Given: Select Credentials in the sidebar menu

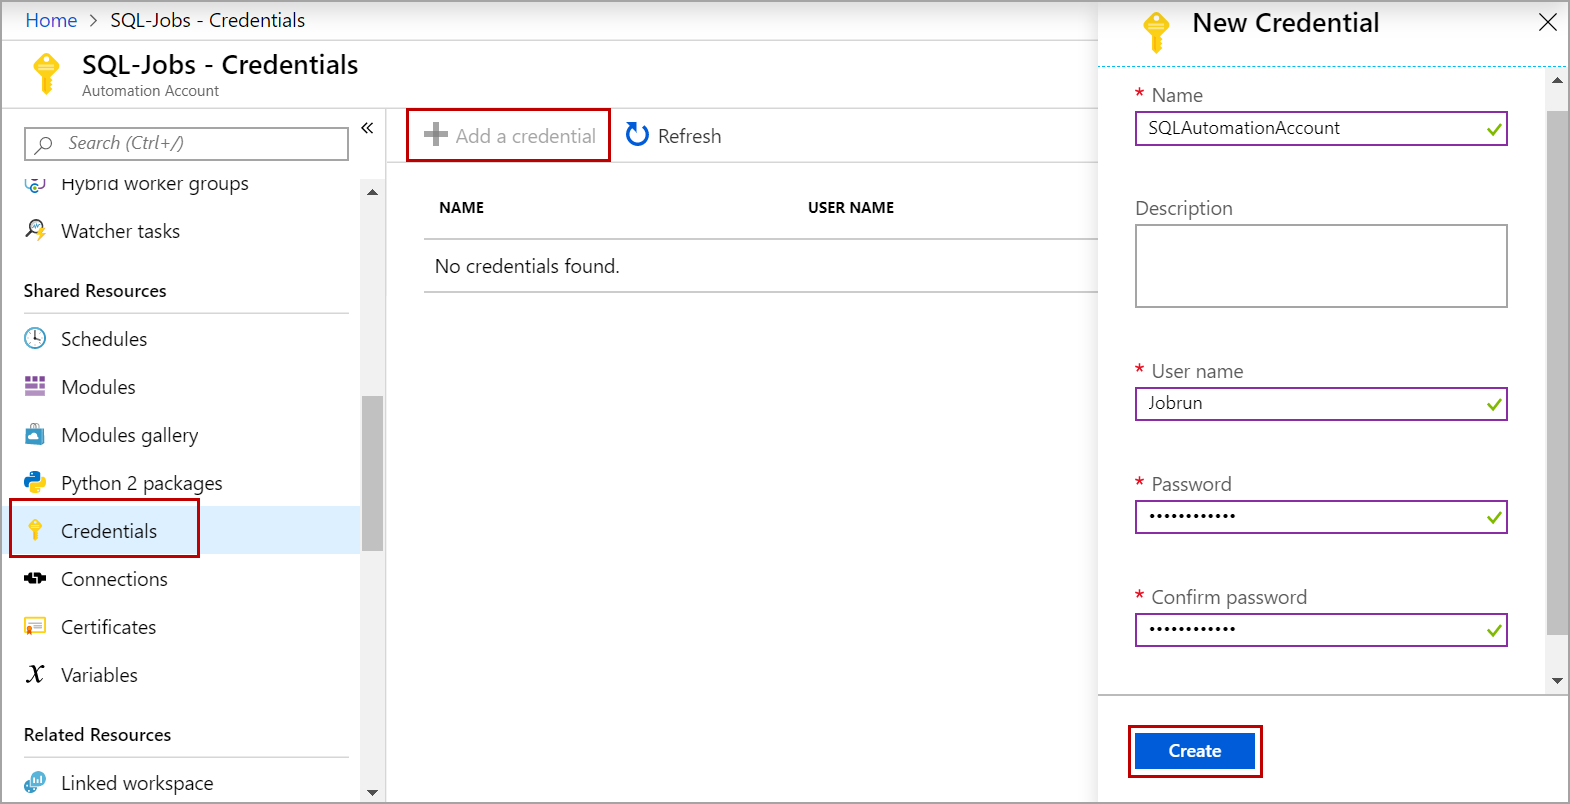Looking at the screenshot, I should click(109, 531).
